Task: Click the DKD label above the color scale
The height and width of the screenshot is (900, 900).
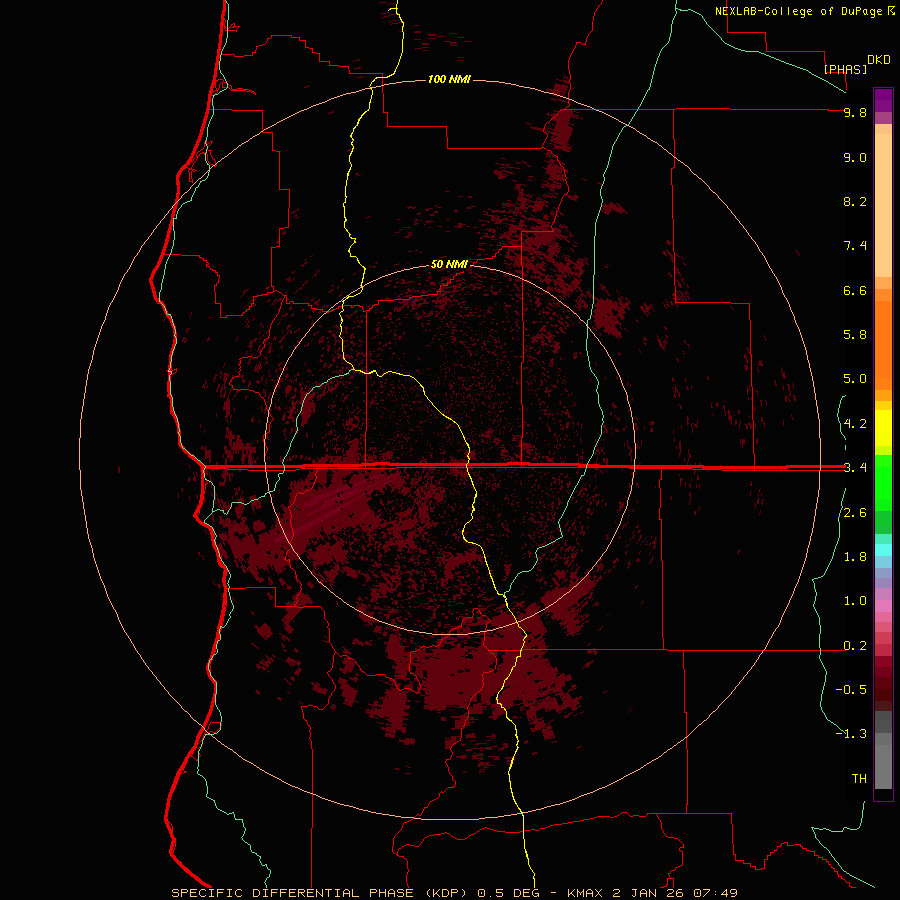Action: click(879, 60)
